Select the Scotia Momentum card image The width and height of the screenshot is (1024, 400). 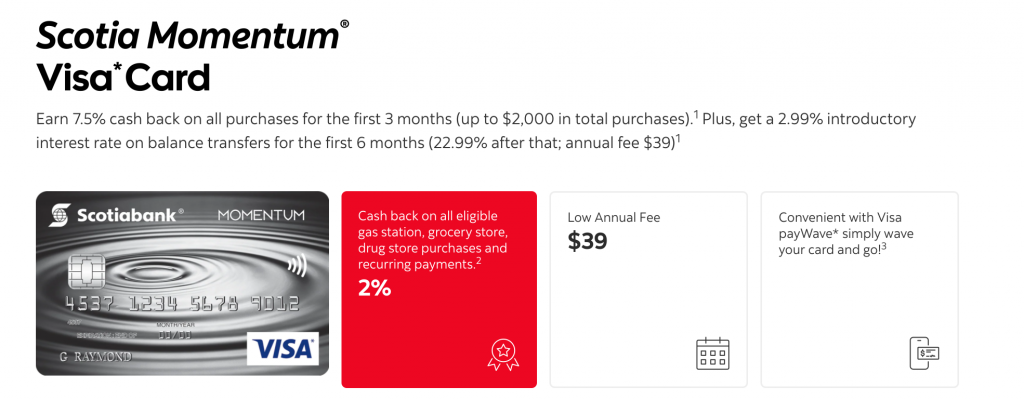[x=182, y=284]
